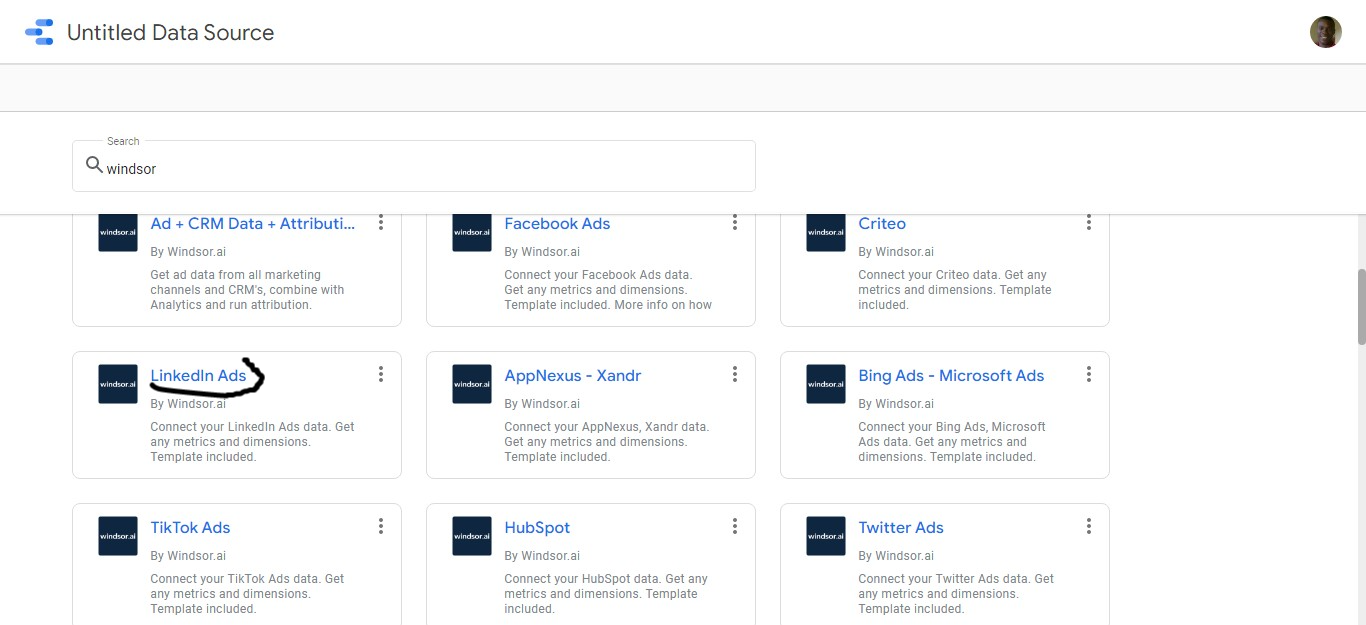Open more options for TikTok Ads connector
The image size is (1366, 625).
(381, 526)
